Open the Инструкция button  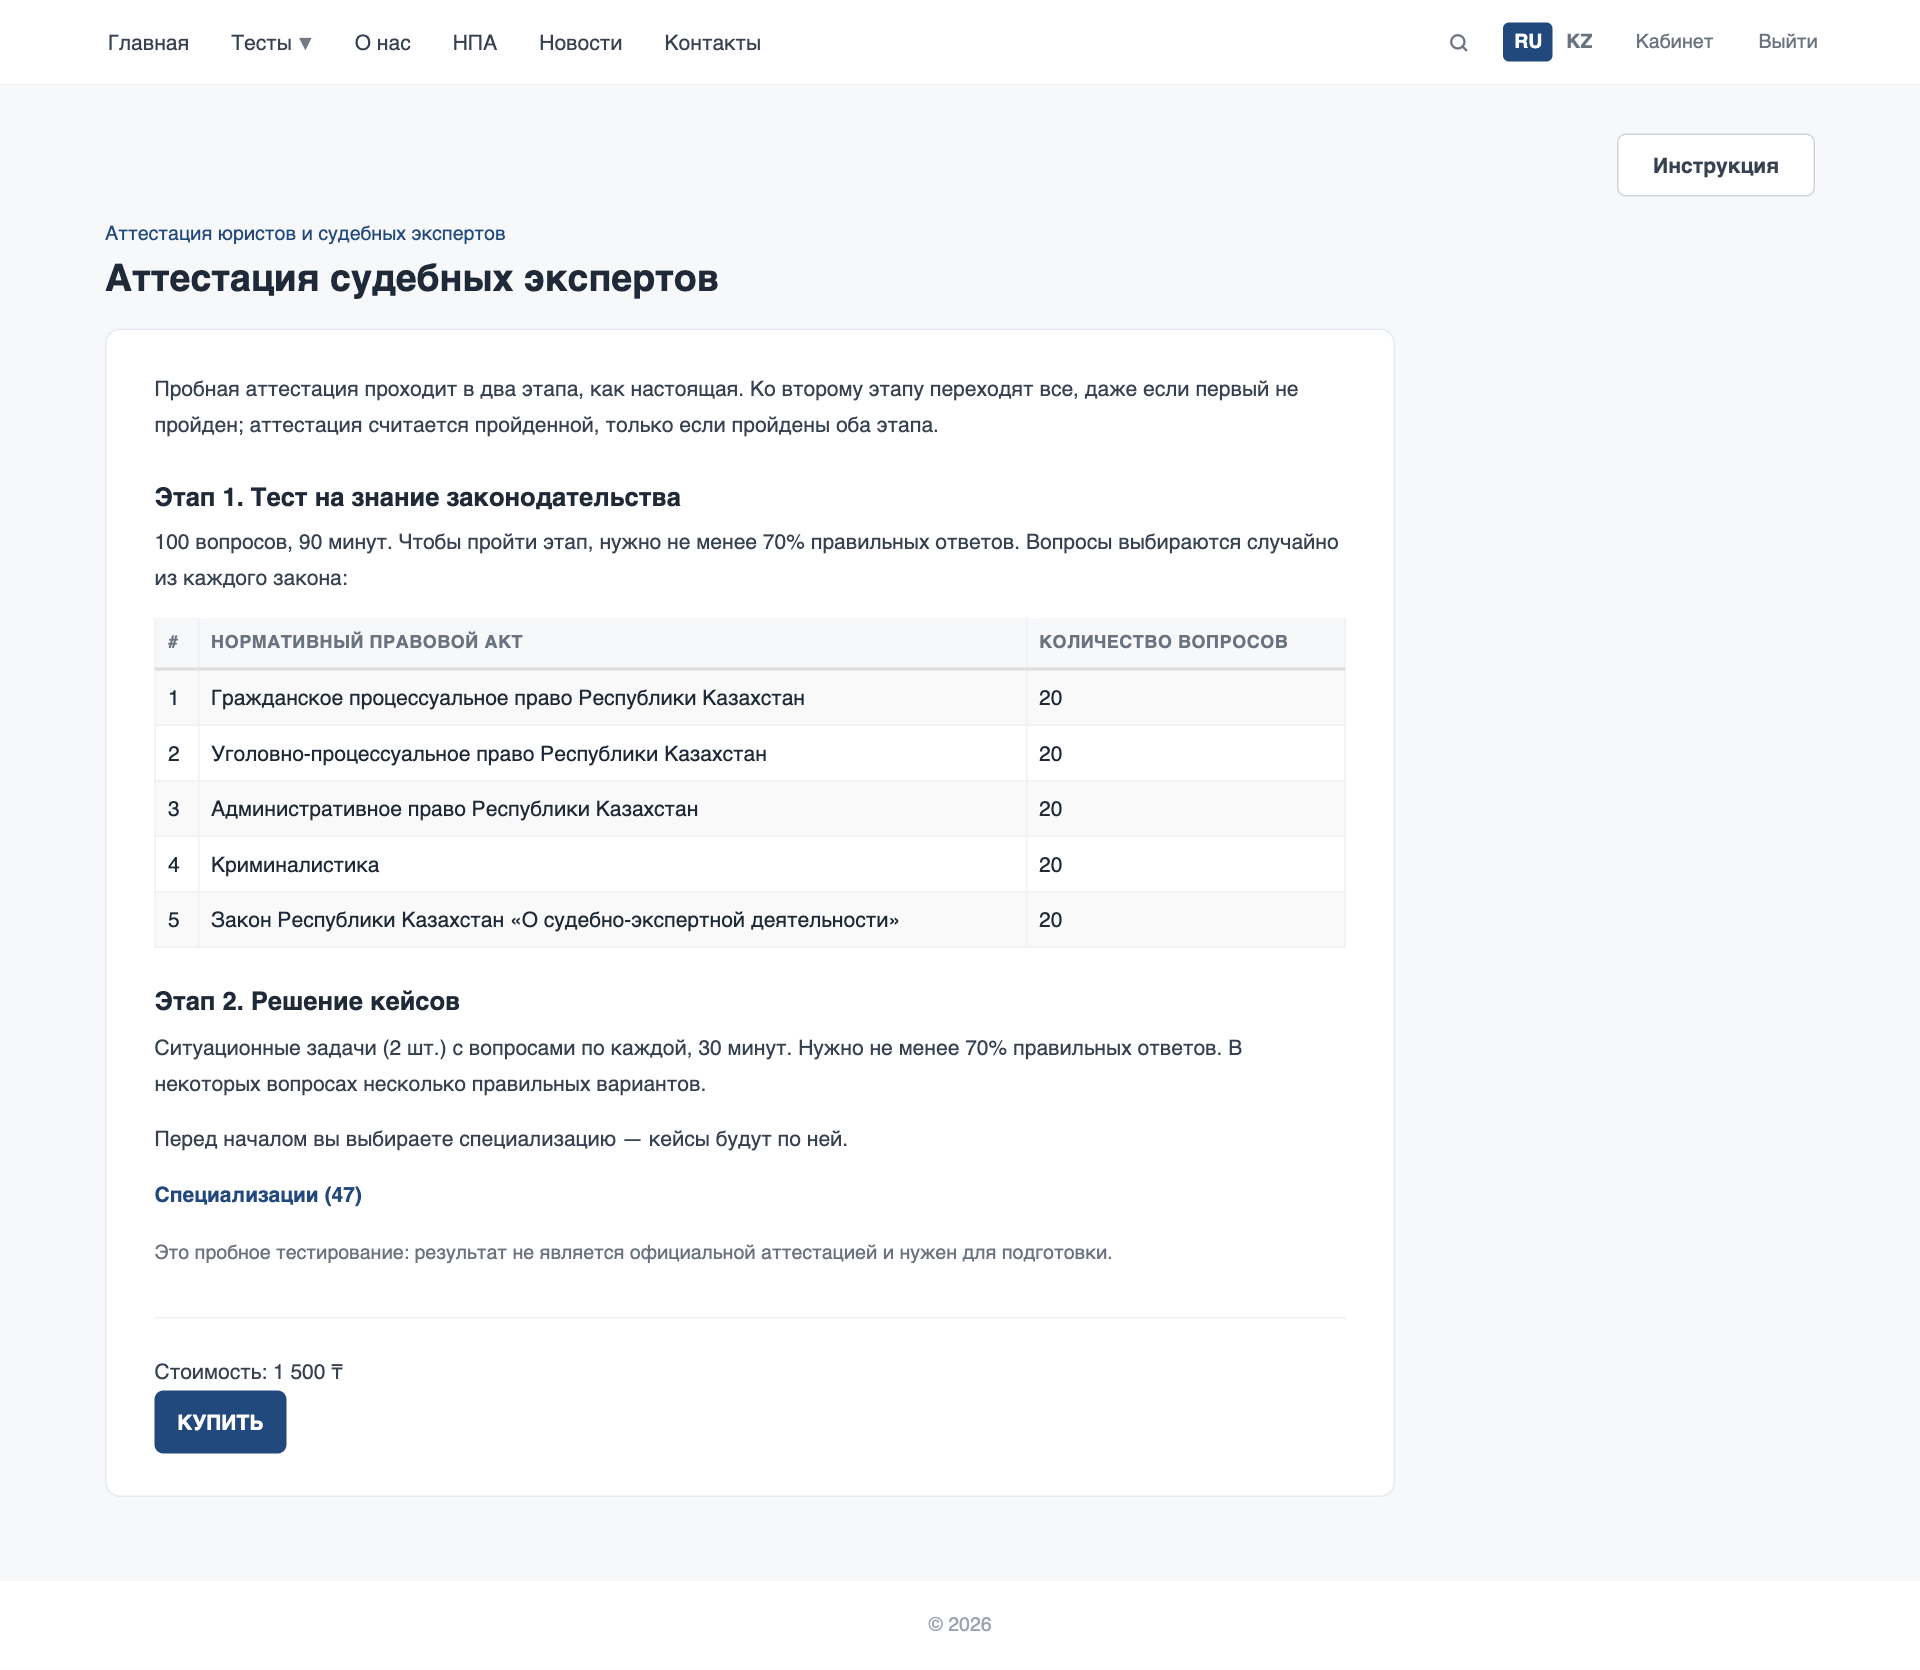1715,165
